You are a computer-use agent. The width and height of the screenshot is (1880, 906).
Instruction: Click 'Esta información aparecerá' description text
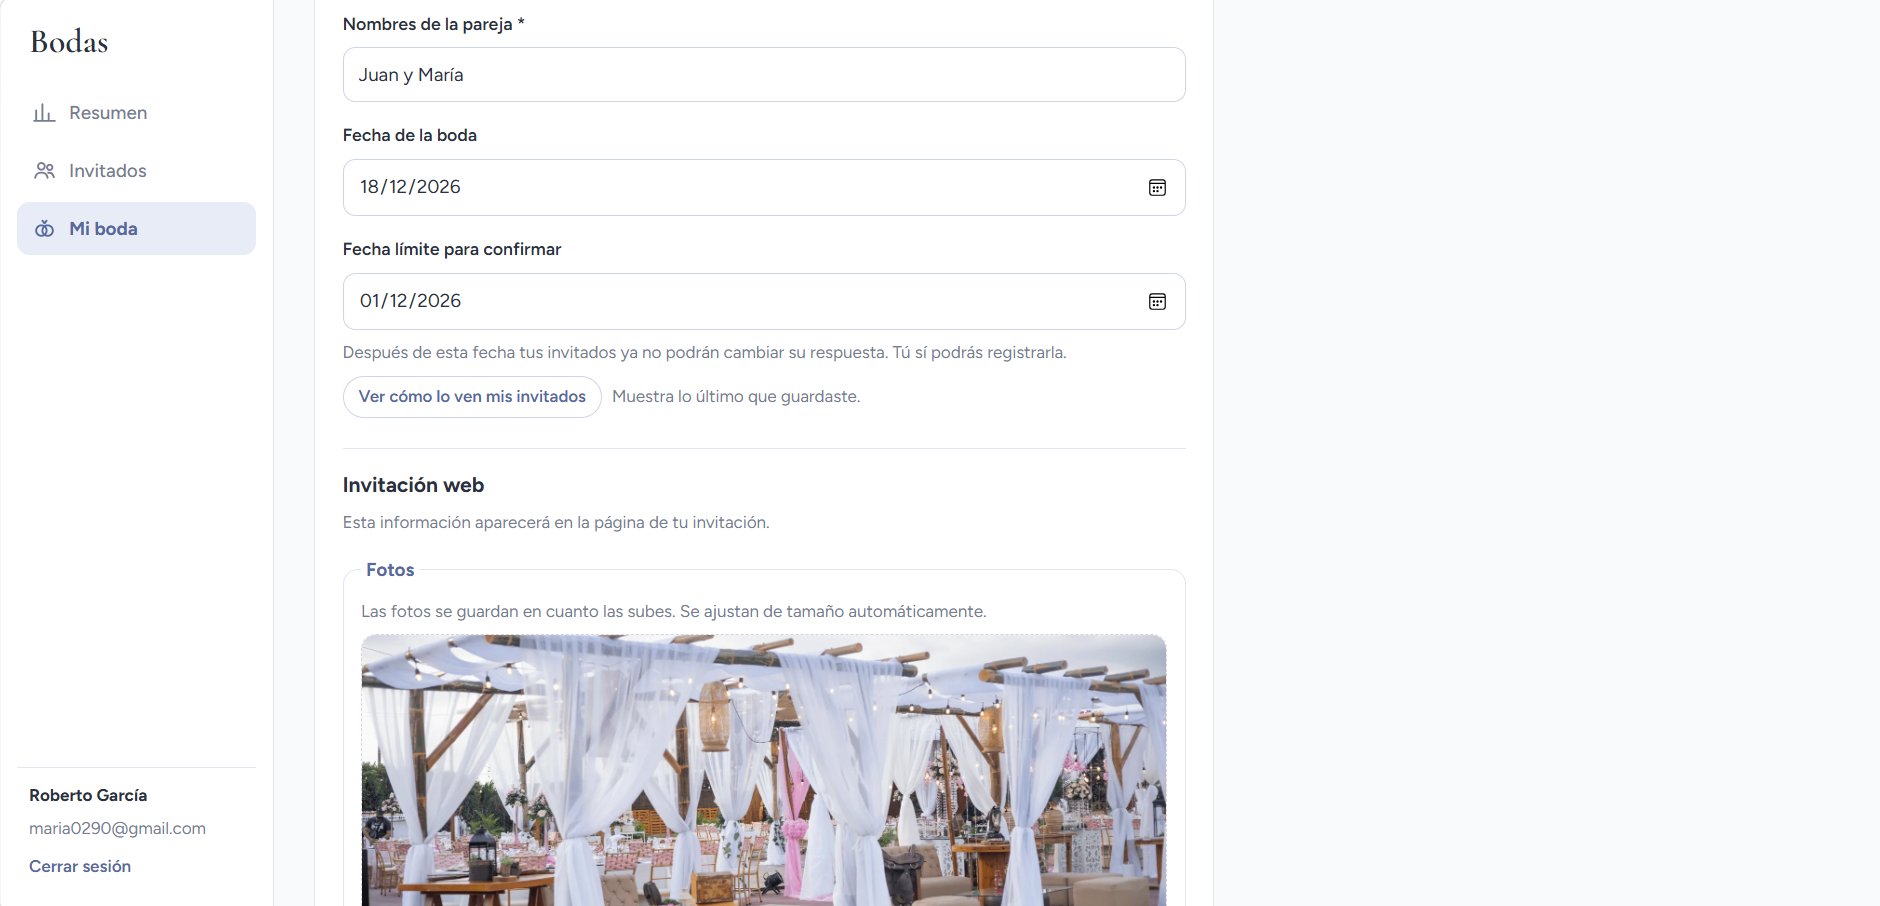pyautogui.click(x=556, y=522)
